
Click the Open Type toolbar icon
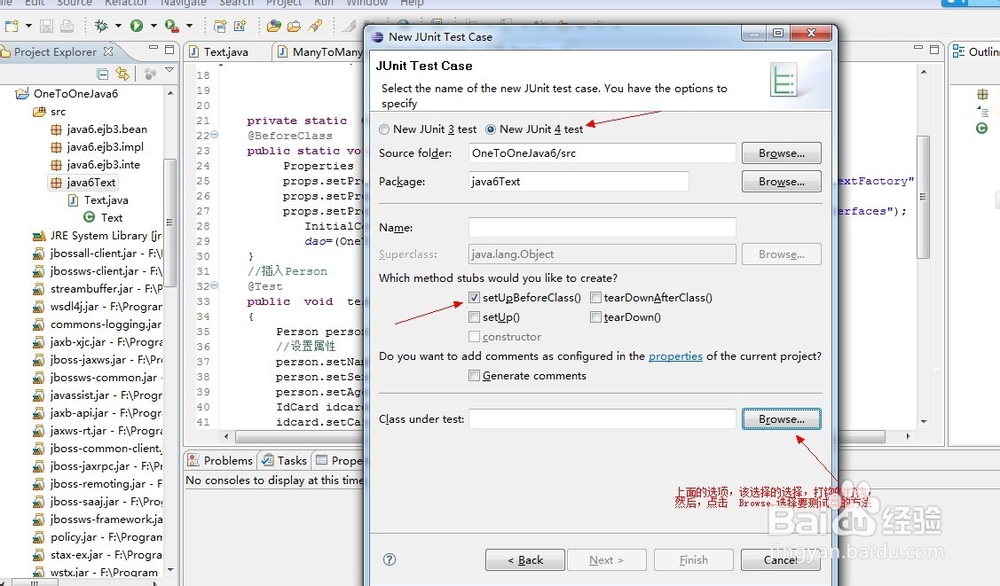point(274,26)
